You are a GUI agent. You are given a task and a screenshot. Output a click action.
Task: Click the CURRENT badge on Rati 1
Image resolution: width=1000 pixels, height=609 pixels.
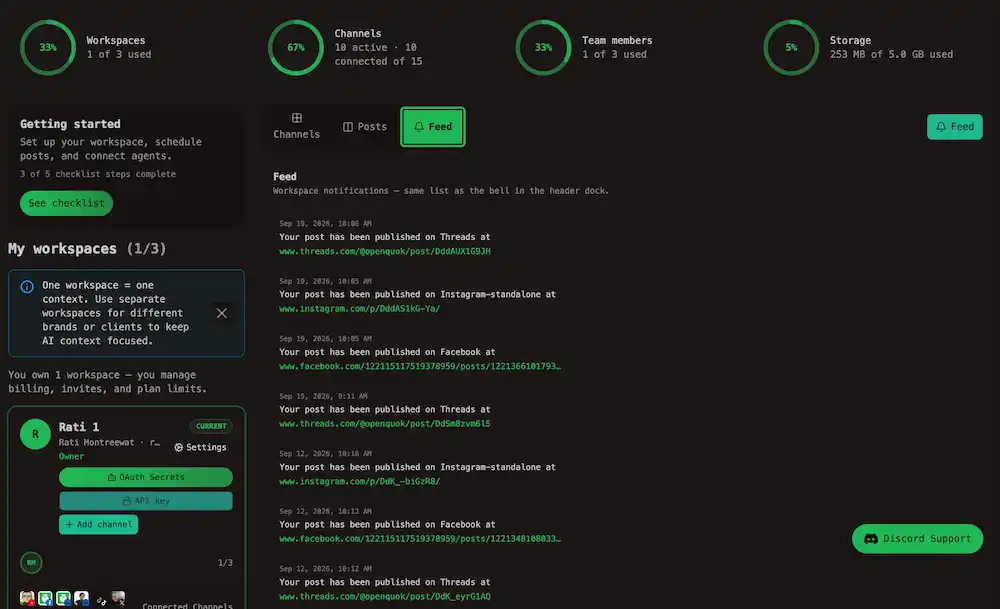211,426
